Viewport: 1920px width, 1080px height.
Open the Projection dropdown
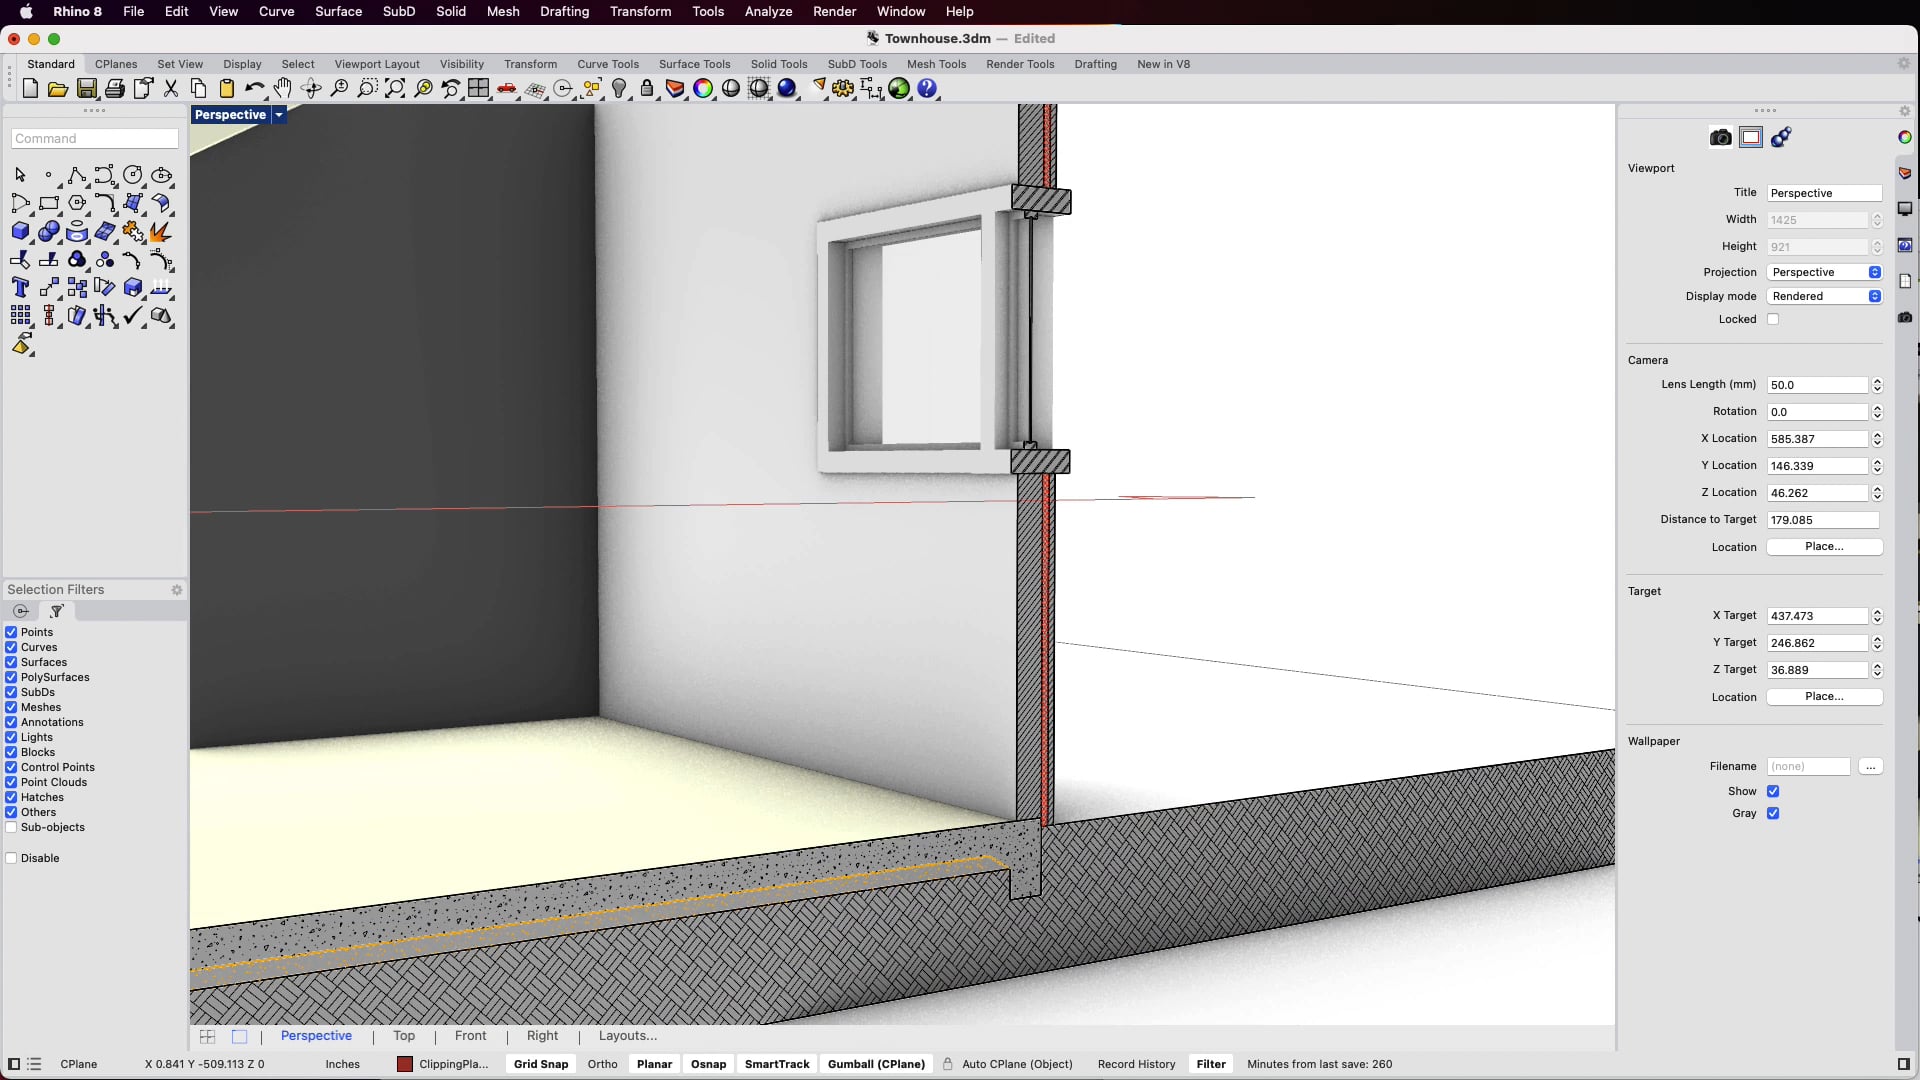coord(1825,272)
